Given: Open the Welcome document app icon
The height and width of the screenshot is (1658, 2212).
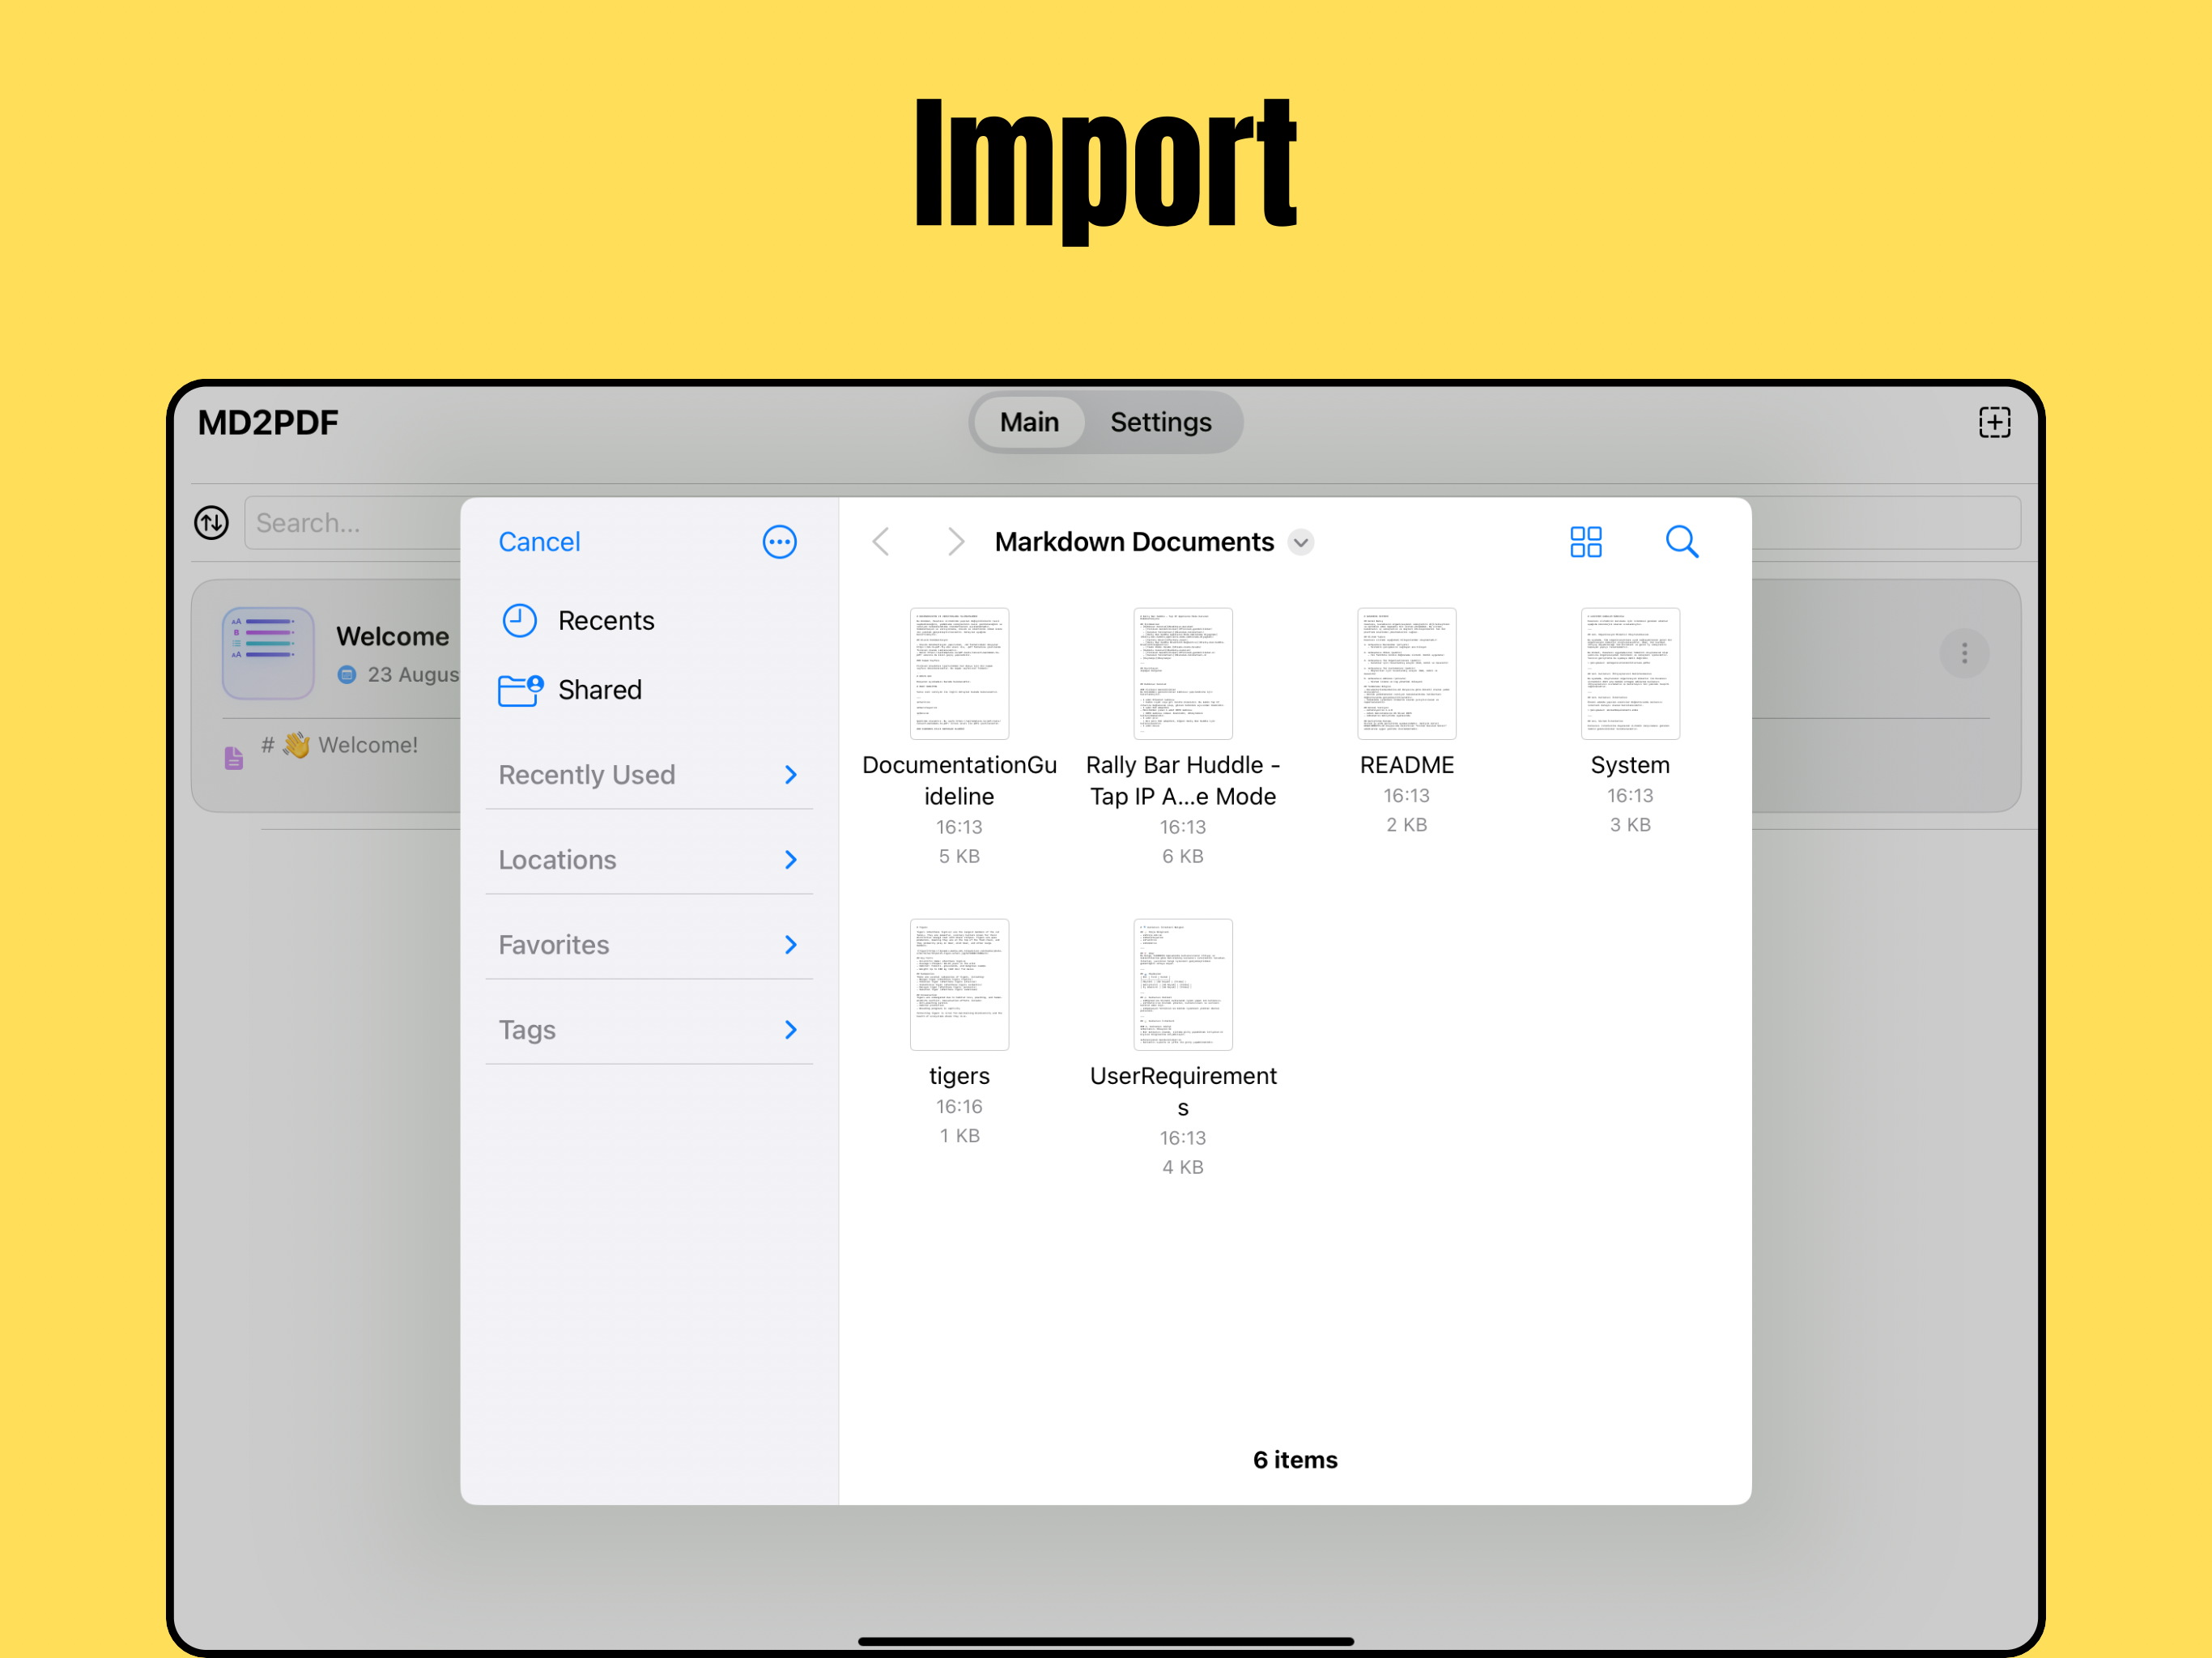Looking at the screenshot, I should pos(268,653).
